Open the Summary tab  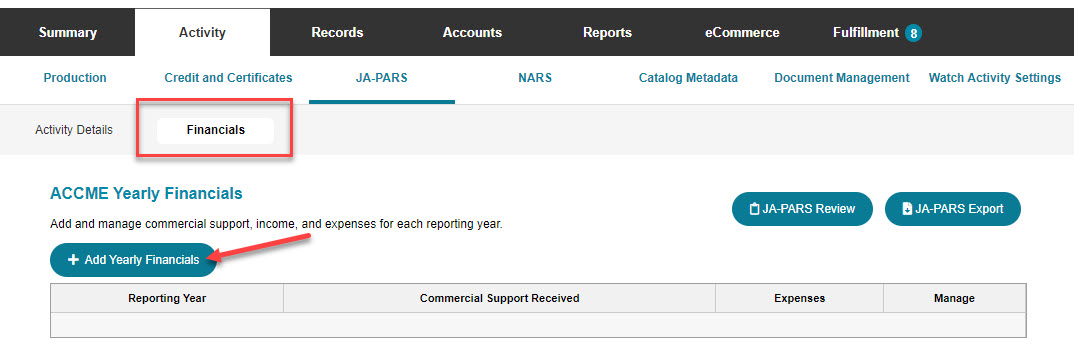(67, 32)
